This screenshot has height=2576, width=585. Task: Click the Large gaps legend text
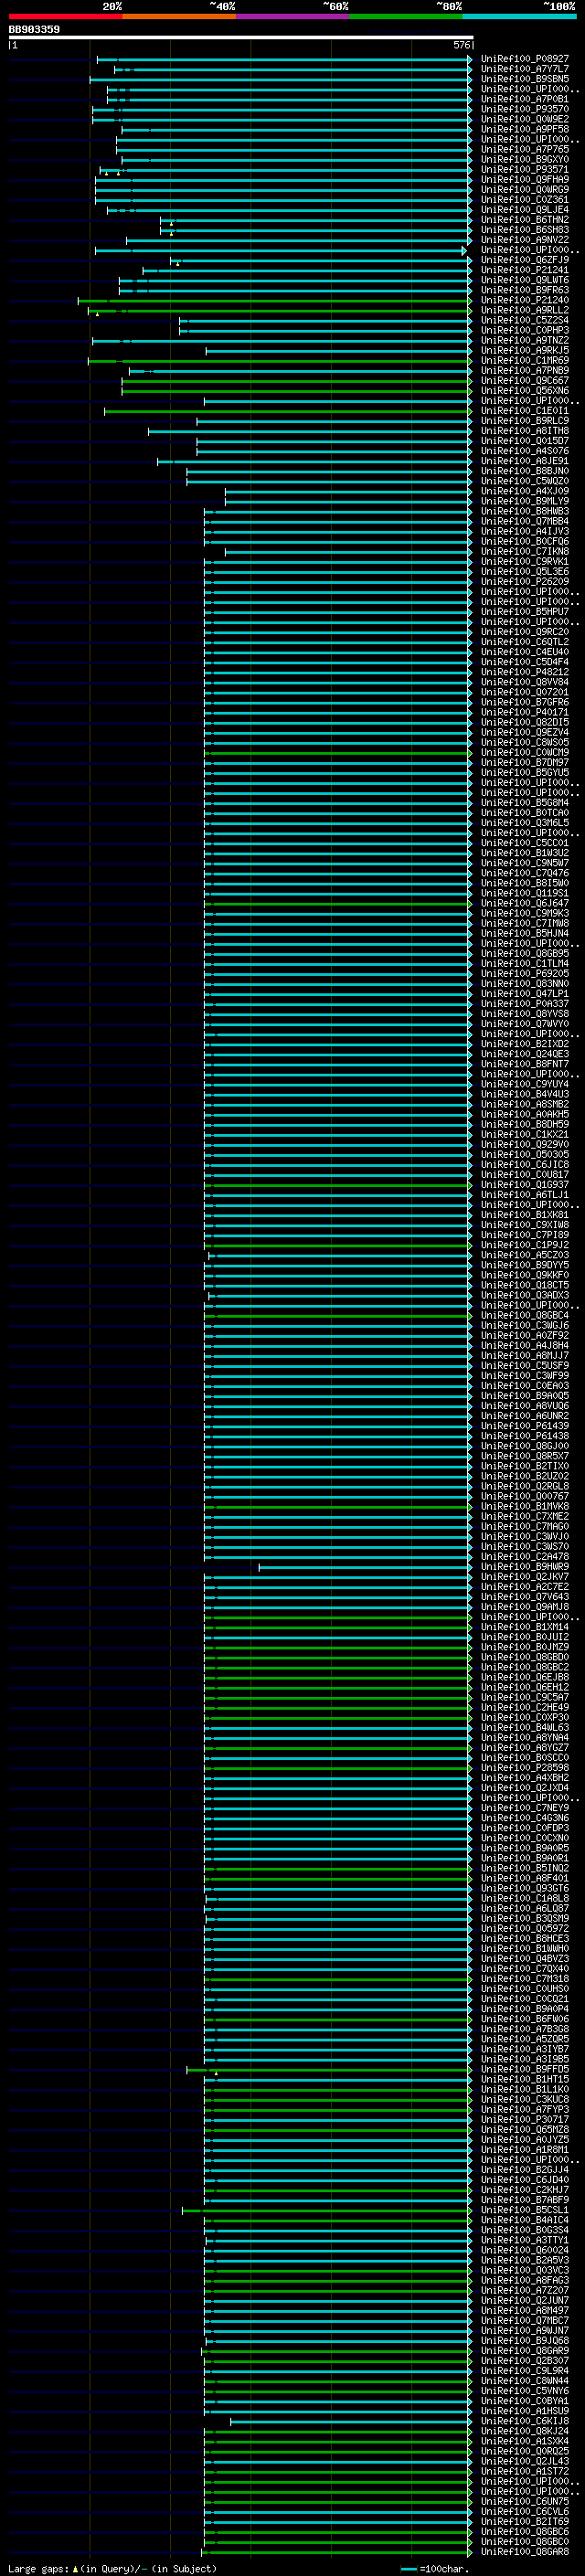(38, 2569)
